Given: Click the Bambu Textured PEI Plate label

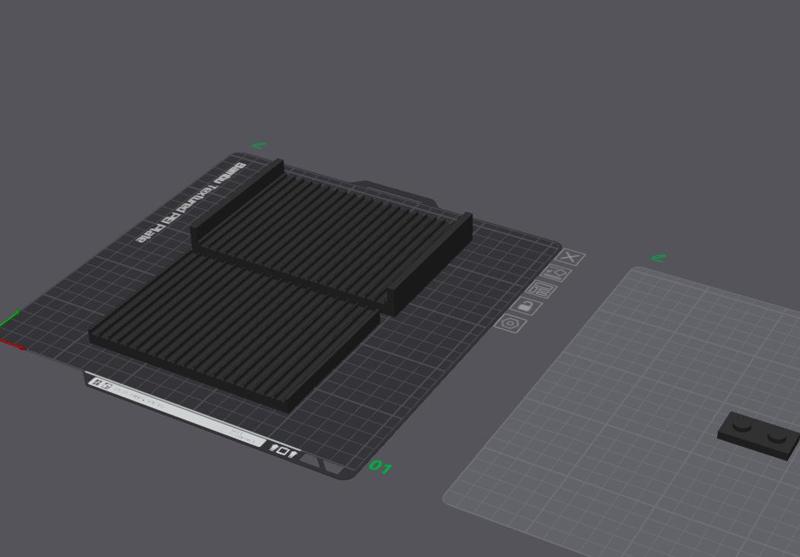Looking at the screenshot, I should tap(191, 202).
